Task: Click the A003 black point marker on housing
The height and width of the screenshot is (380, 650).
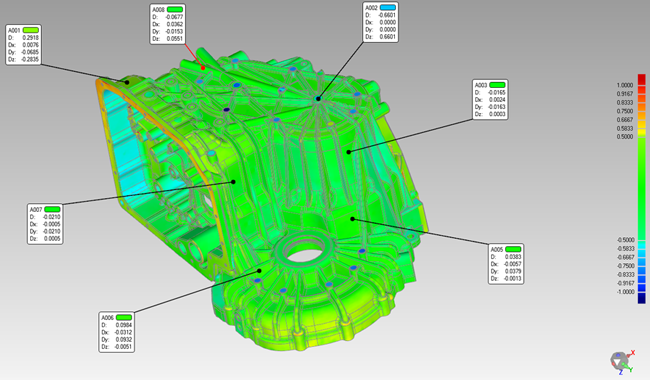Action: pos(349,152)
